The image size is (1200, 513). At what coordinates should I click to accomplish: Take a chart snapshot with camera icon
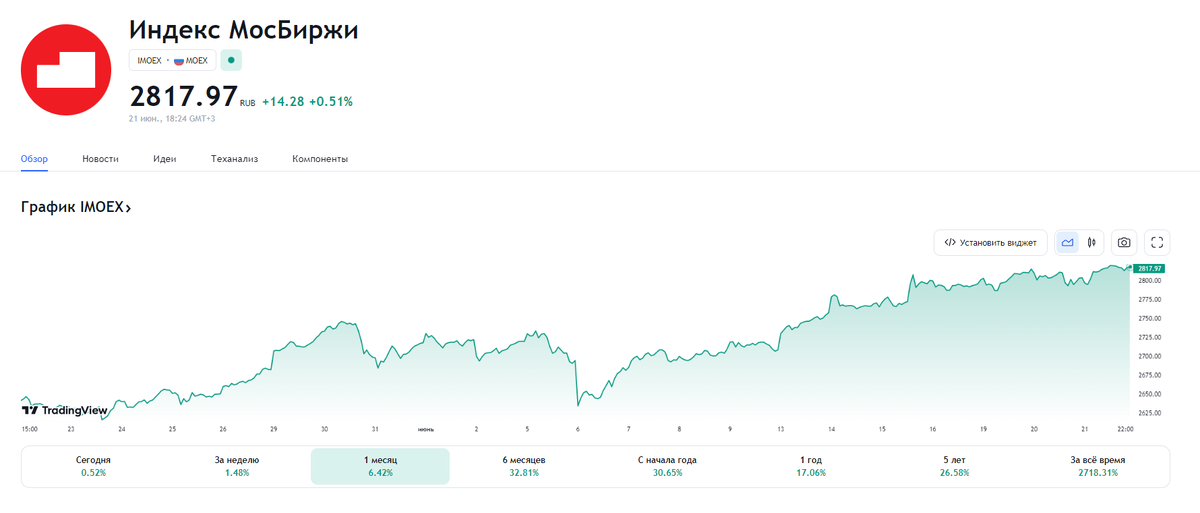coord(1125,242)
